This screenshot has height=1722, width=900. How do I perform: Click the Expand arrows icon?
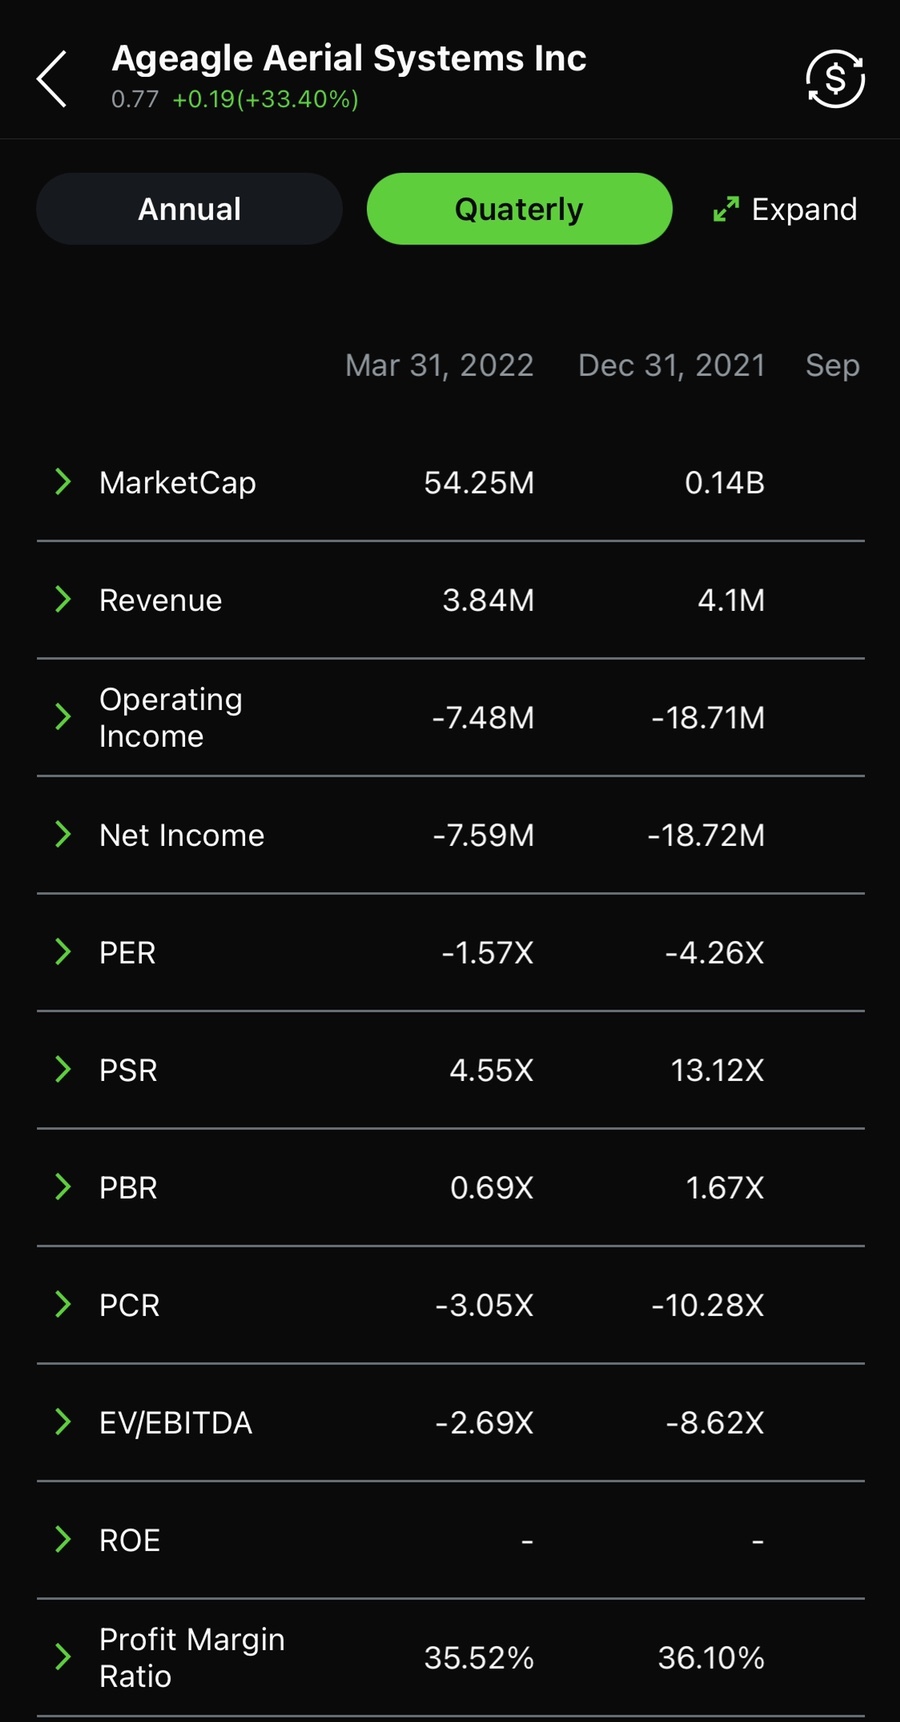[725, 209]
